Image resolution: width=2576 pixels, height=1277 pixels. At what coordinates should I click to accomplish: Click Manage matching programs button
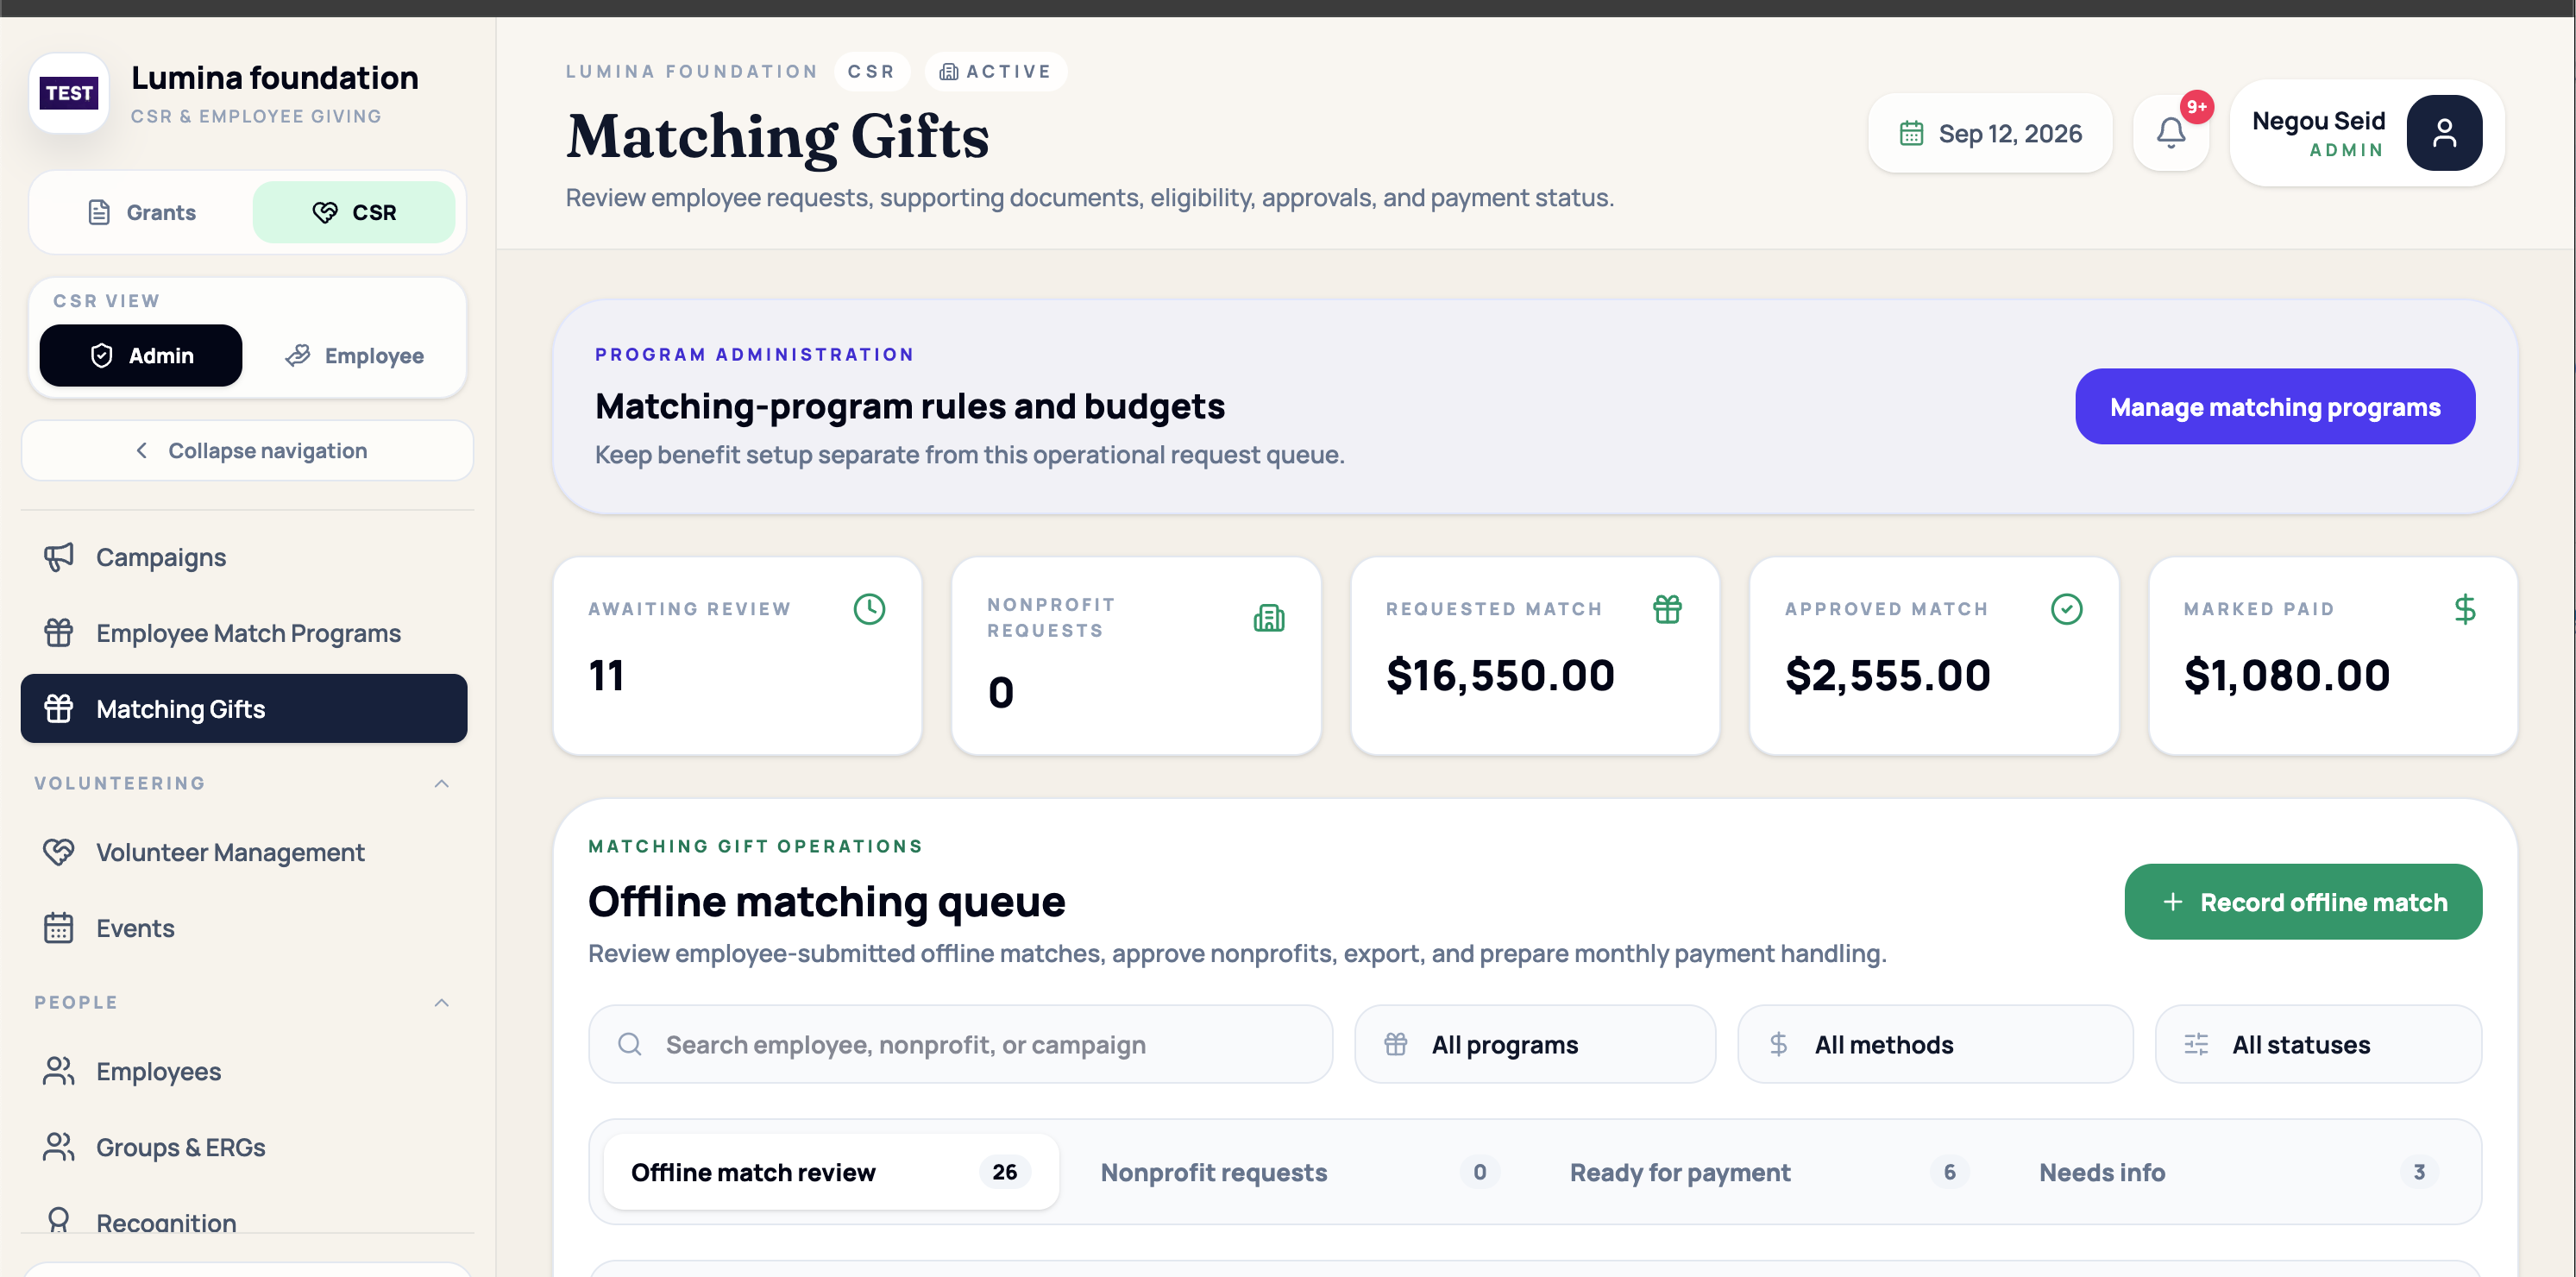click(2275, 407)
